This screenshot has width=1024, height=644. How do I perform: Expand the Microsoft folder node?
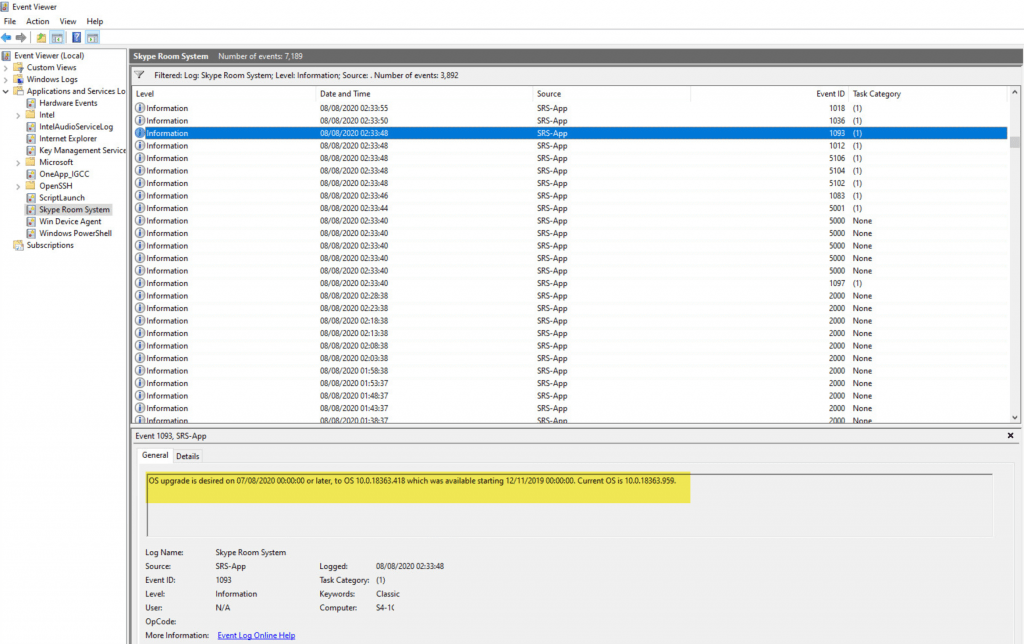[x=18, y=163]
